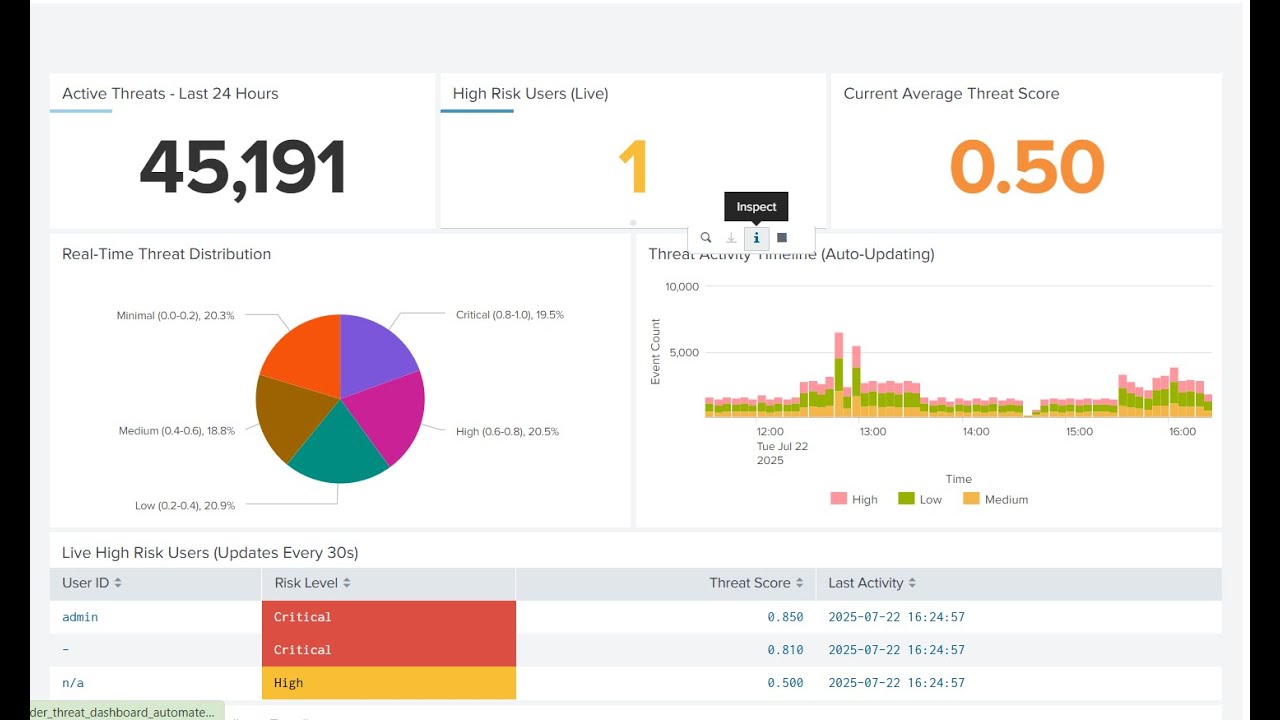Open the admin user row link
Image resolution: width=1280 pixels, height=720 pixels.
(80, 617)
